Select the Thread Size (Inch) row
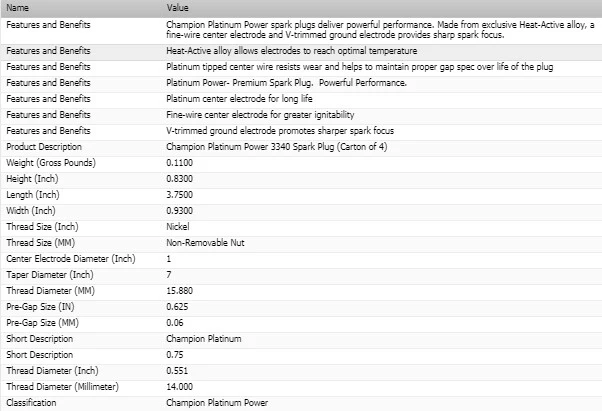 click(x=301, y=227)
